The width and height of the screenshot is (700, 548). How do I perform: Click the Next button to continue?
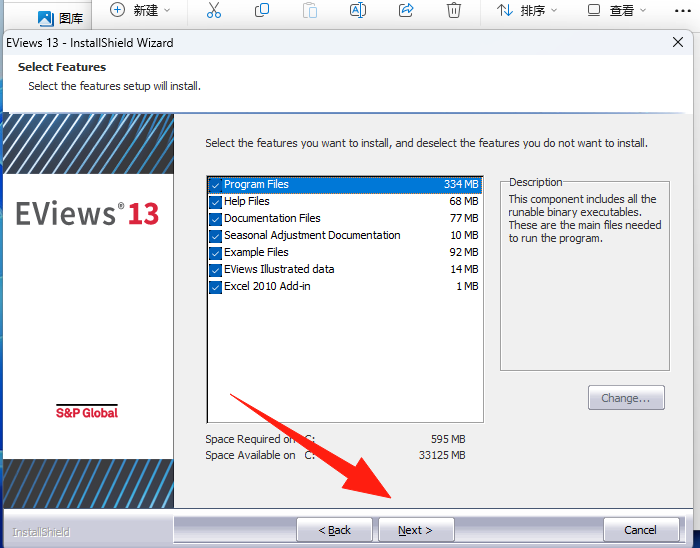[x=415, y=530]
